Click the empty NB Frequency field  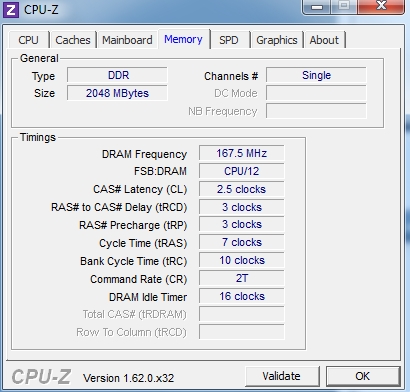pos(316,111)
